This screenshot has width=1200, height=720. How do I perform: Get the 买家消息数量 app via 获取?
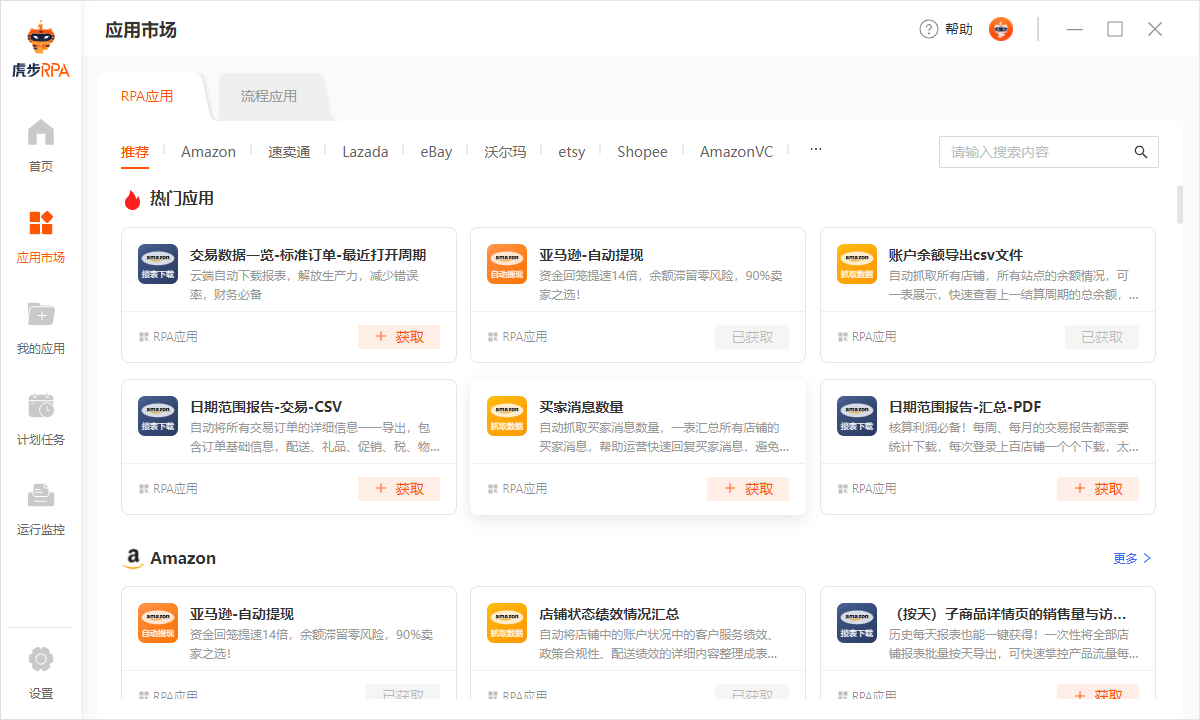coord(748,489)
